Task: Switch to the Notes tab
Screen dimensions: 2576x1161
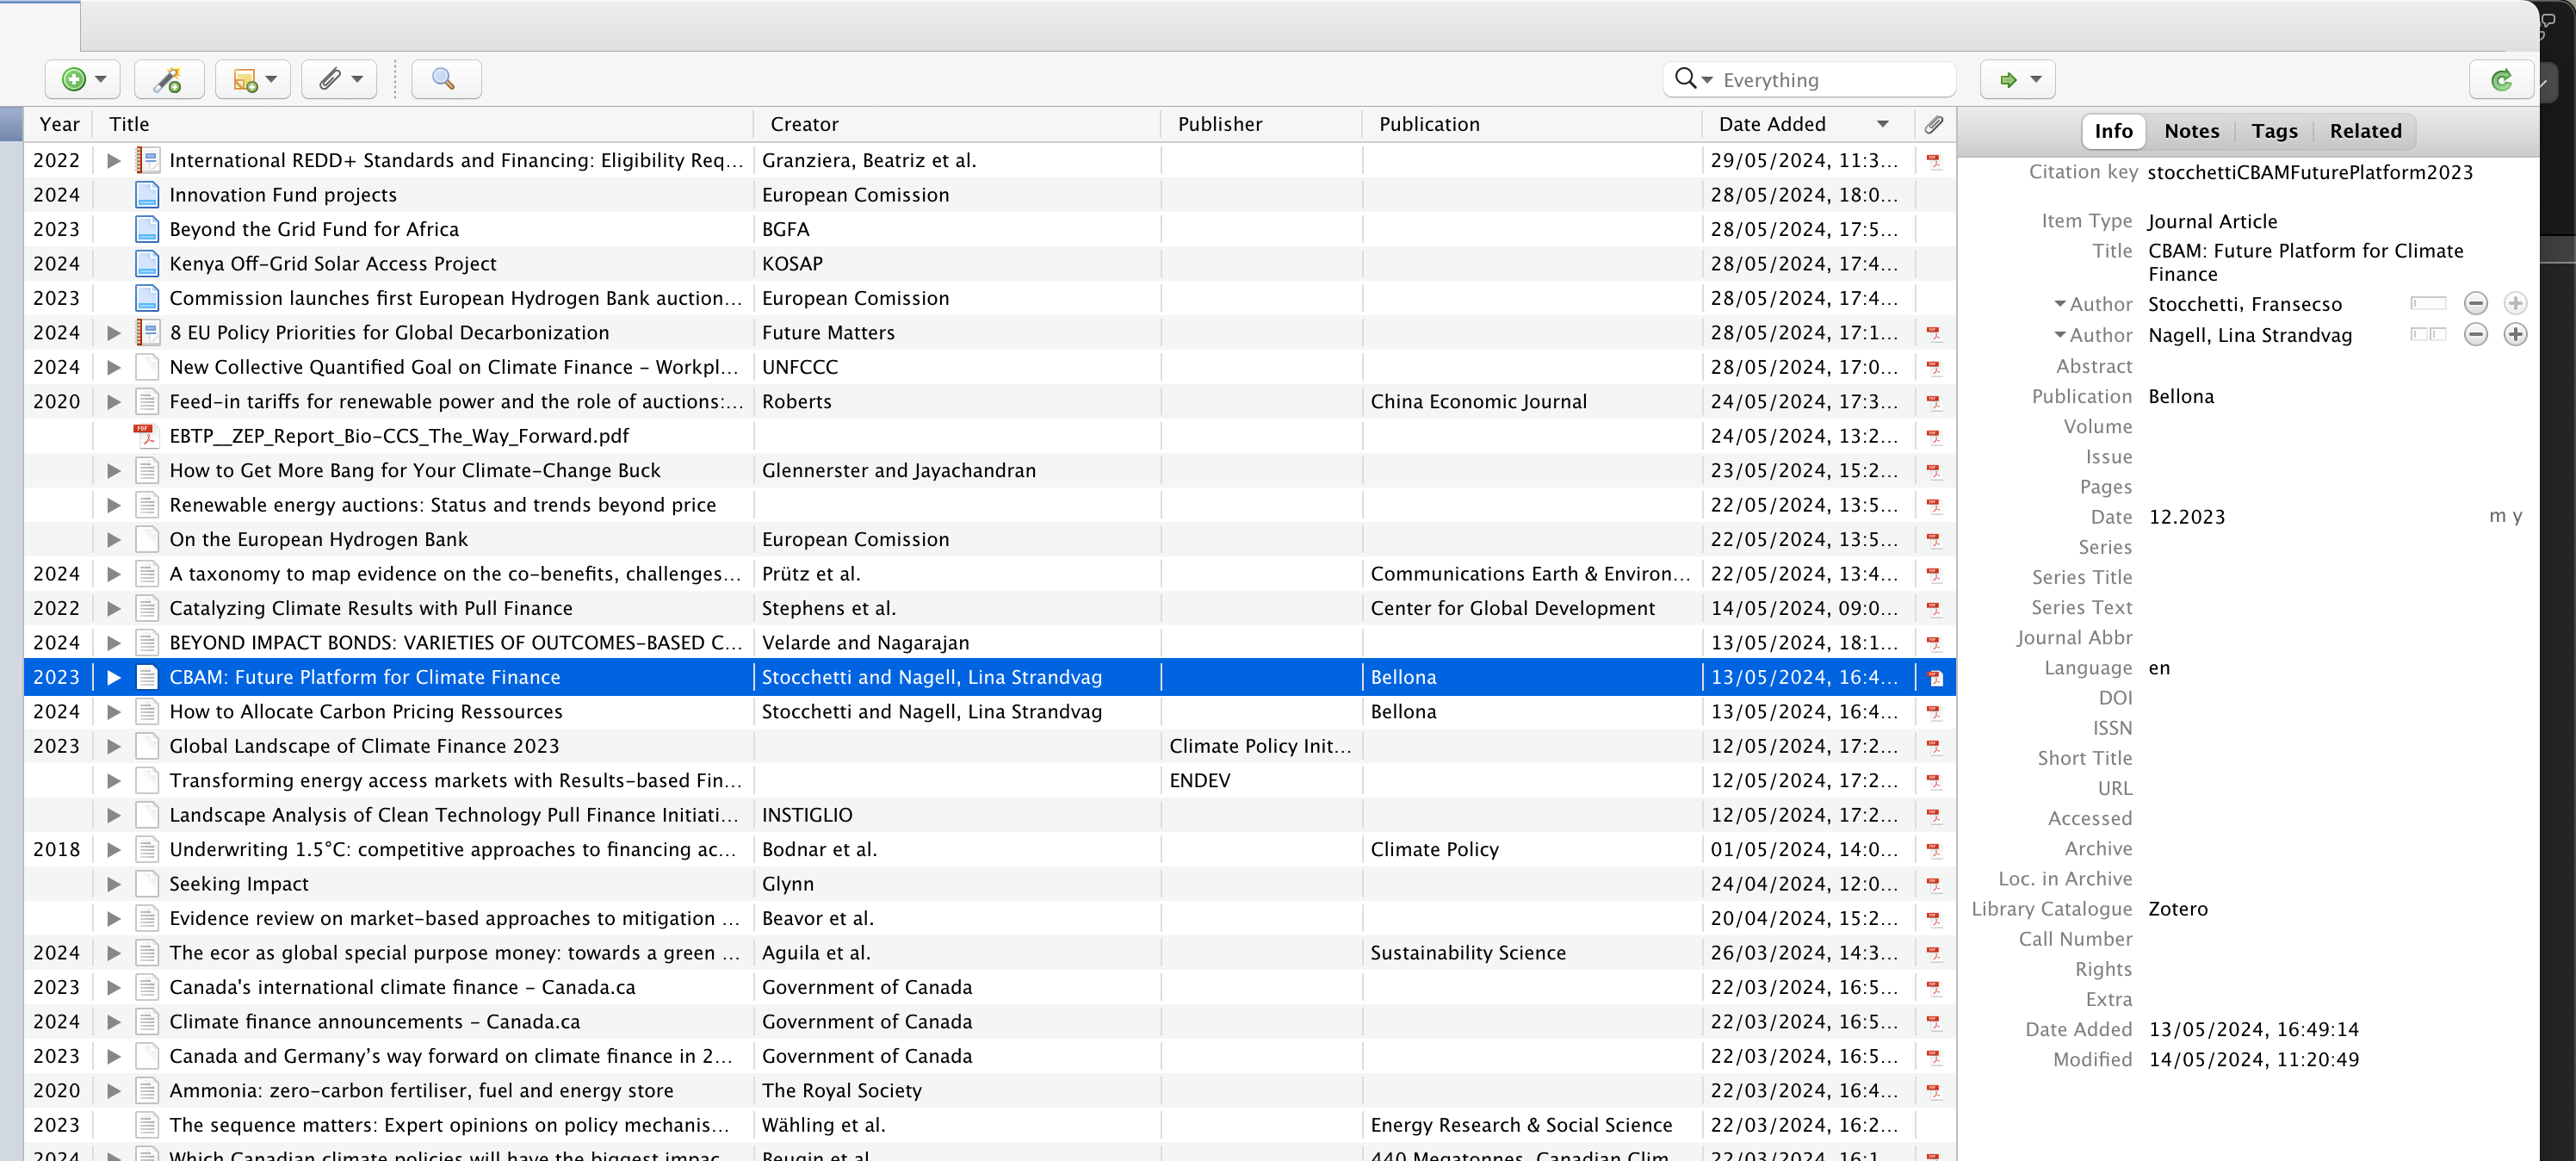Action: pyautogui.click(x=2191, y=131)
